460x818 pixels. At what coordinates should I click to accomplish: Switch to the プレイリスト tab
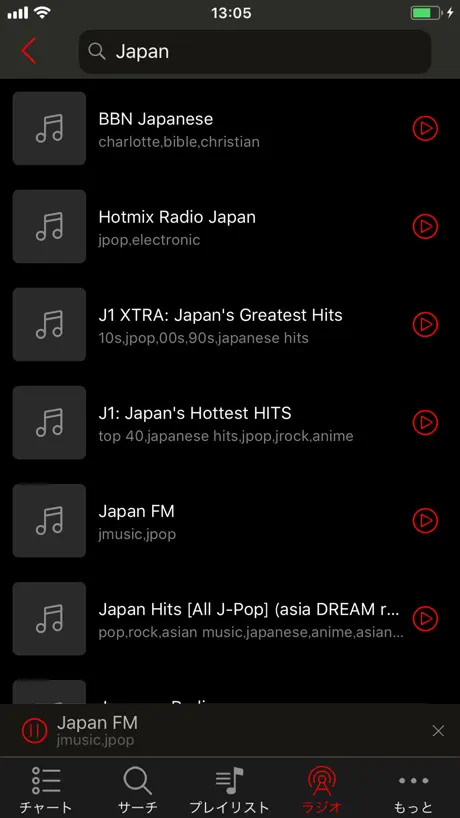229,789
